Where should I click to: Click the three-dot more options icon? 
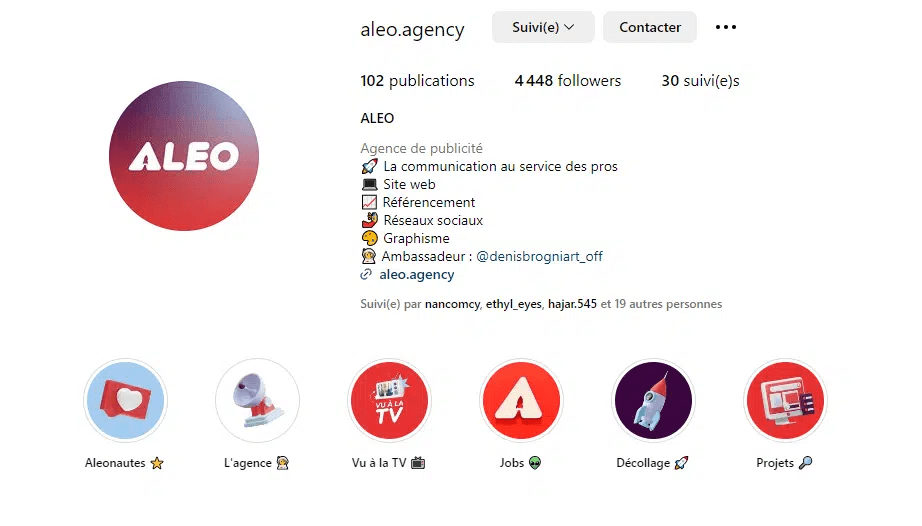[726, 27]
